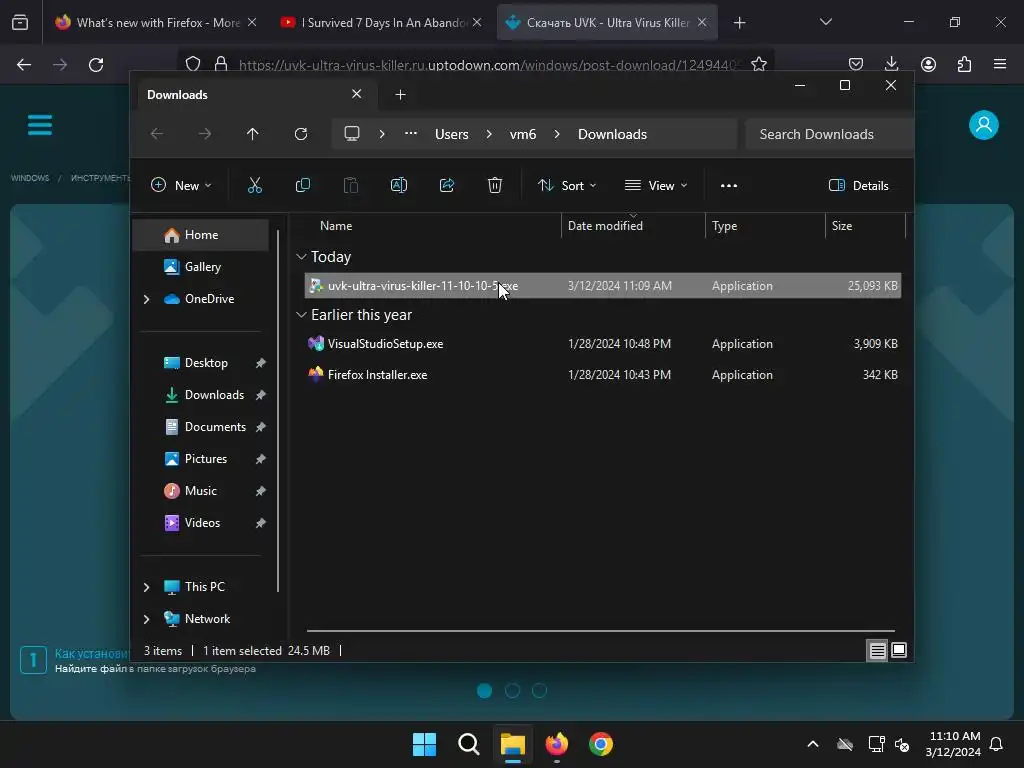The height and width of the screenshot is (768, 1024).
Task: Open Music in quick access
Action: (200, 491)
